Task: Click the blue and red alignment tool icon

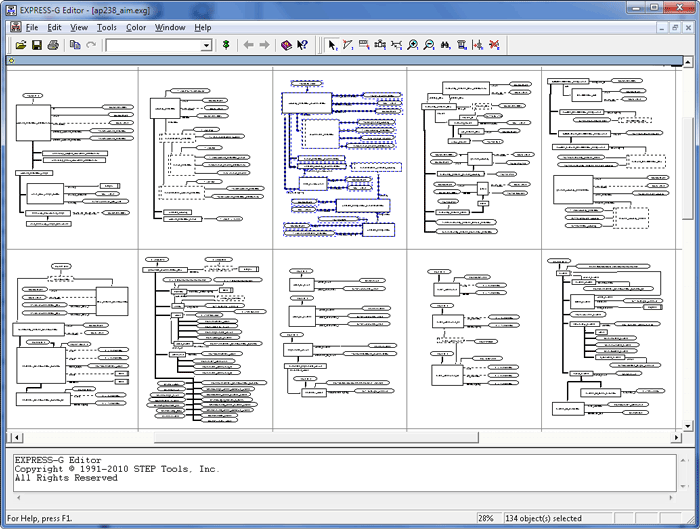Action: coord(478,45)
